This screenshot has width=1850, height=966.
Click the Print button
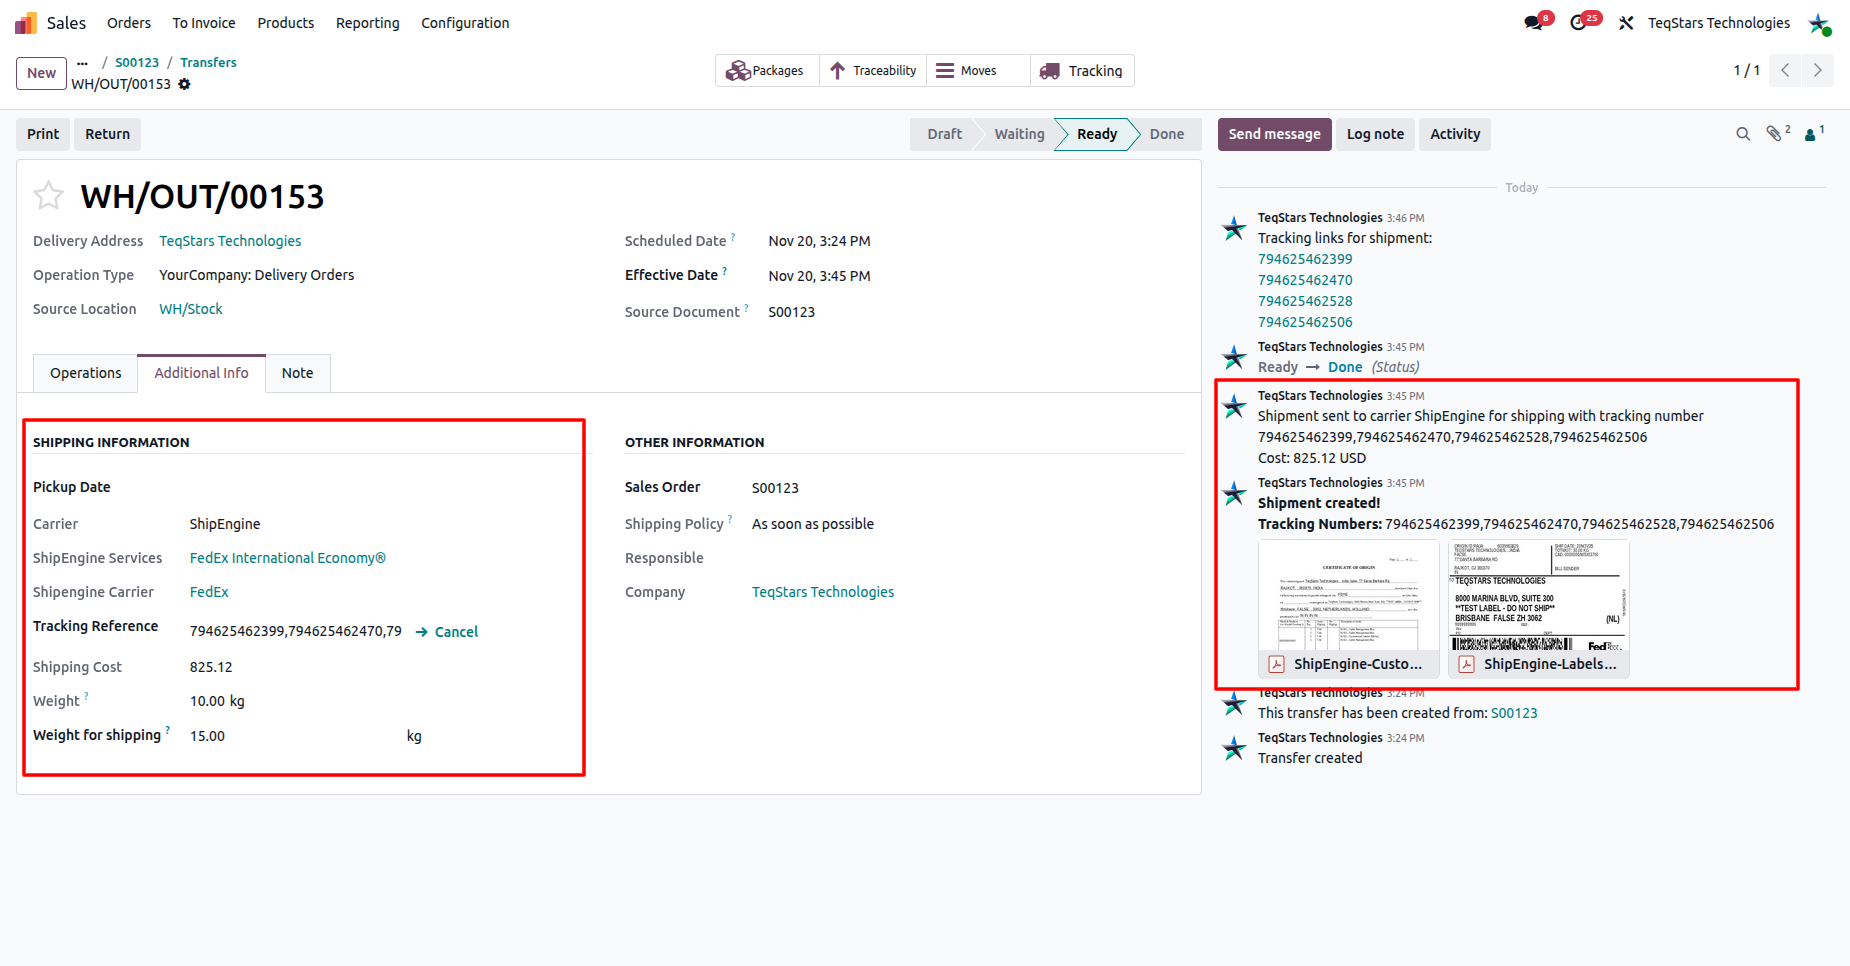43,134
